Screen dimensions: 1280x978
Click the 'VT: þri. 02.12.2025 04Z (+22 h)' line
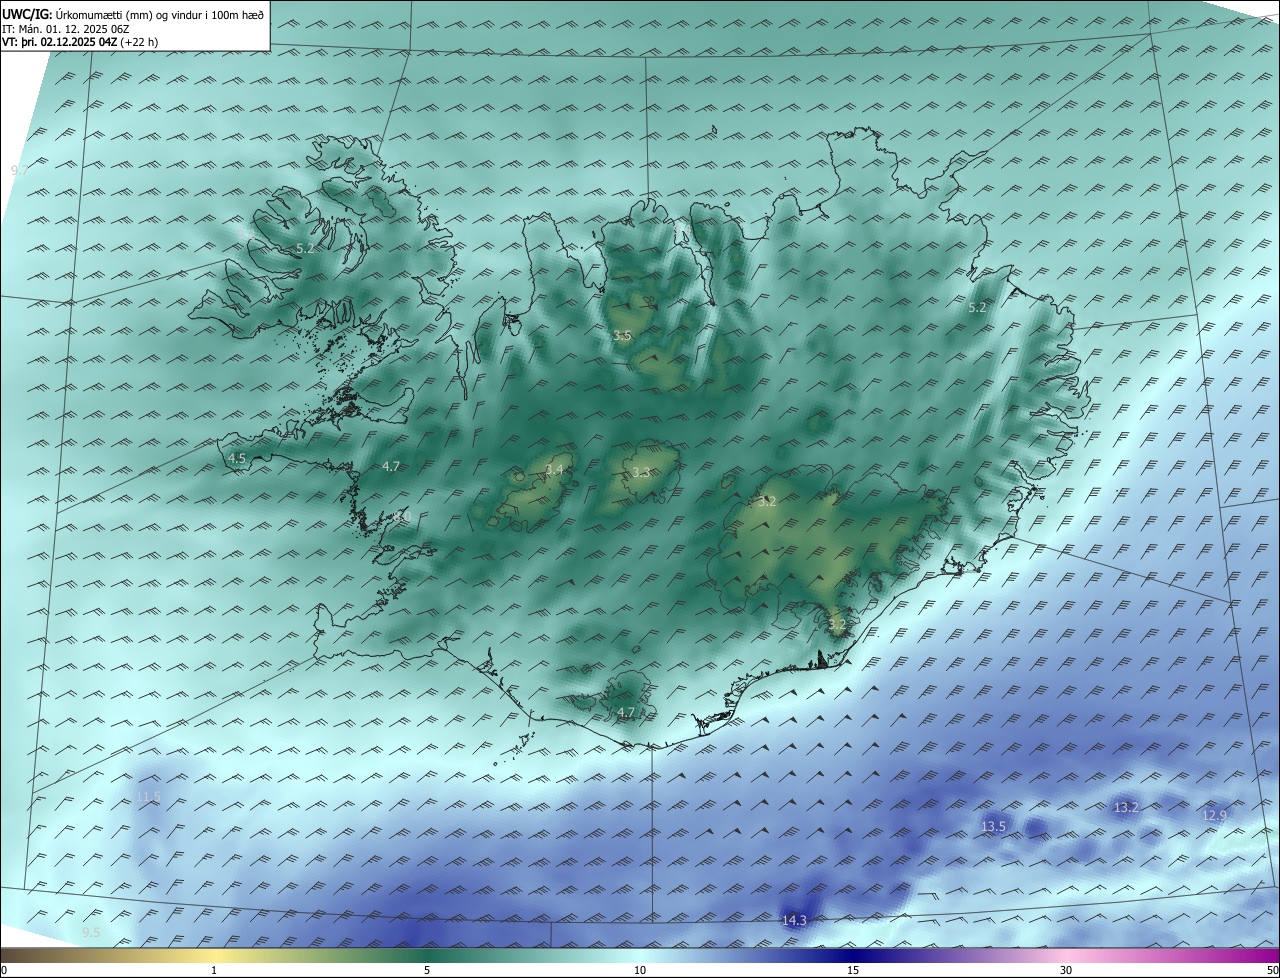click(x=80, y=42)
